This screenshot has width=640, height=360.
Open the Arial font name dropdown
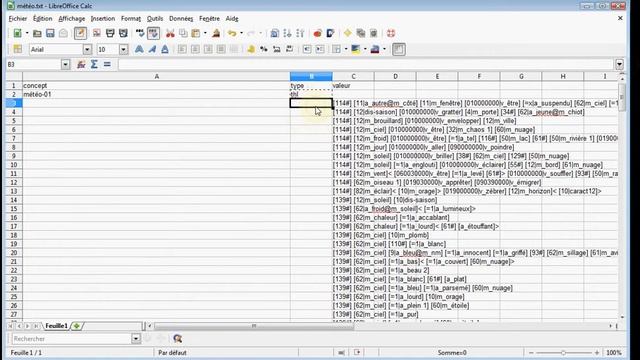(87, 50)
